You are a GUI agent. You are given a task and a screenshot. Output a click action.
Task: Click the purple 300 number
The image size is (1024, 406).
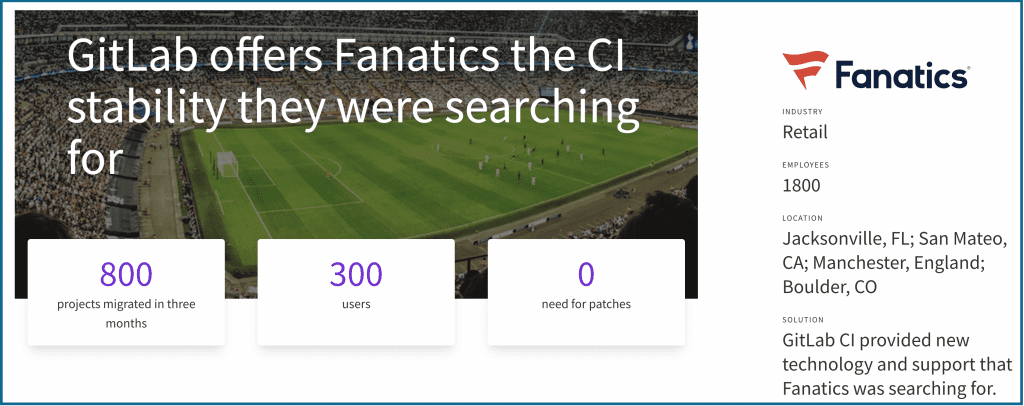[356, 274]
